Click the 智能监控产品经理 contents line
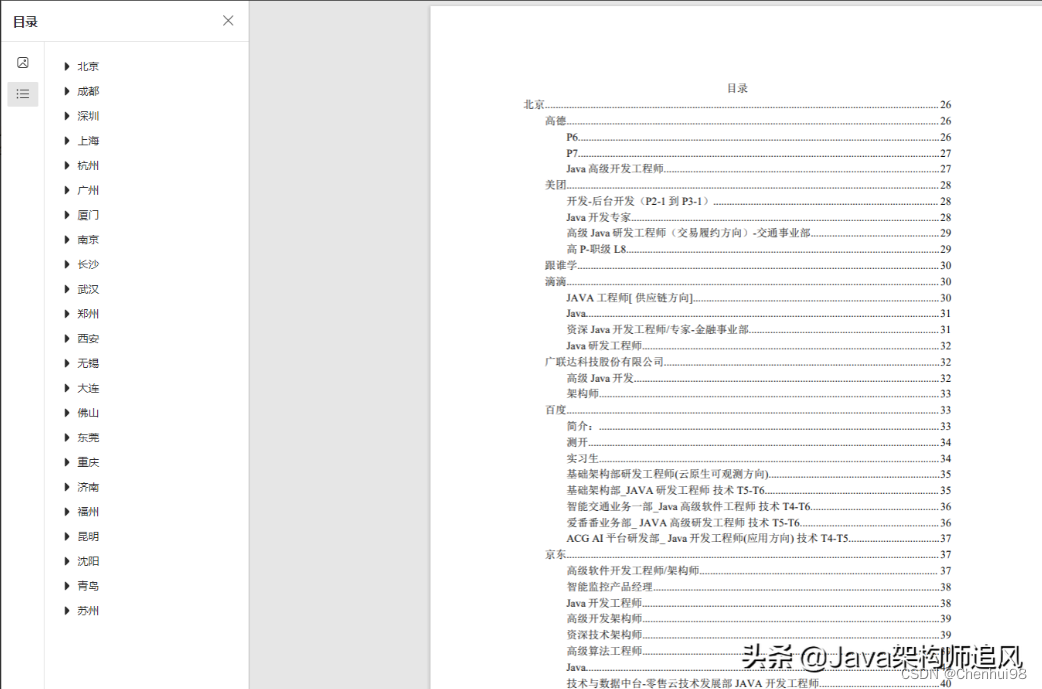This screenshot has height=689, width=1042. tap(758, 587)
